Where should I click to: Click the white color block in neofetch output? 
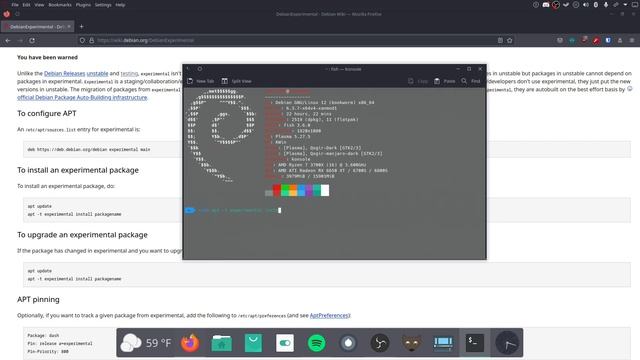point(325,190)
